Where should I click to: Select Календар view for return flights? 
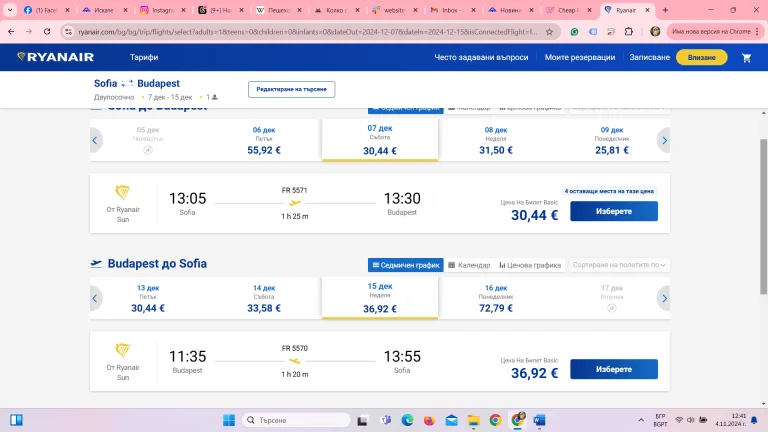click(469, 265)
